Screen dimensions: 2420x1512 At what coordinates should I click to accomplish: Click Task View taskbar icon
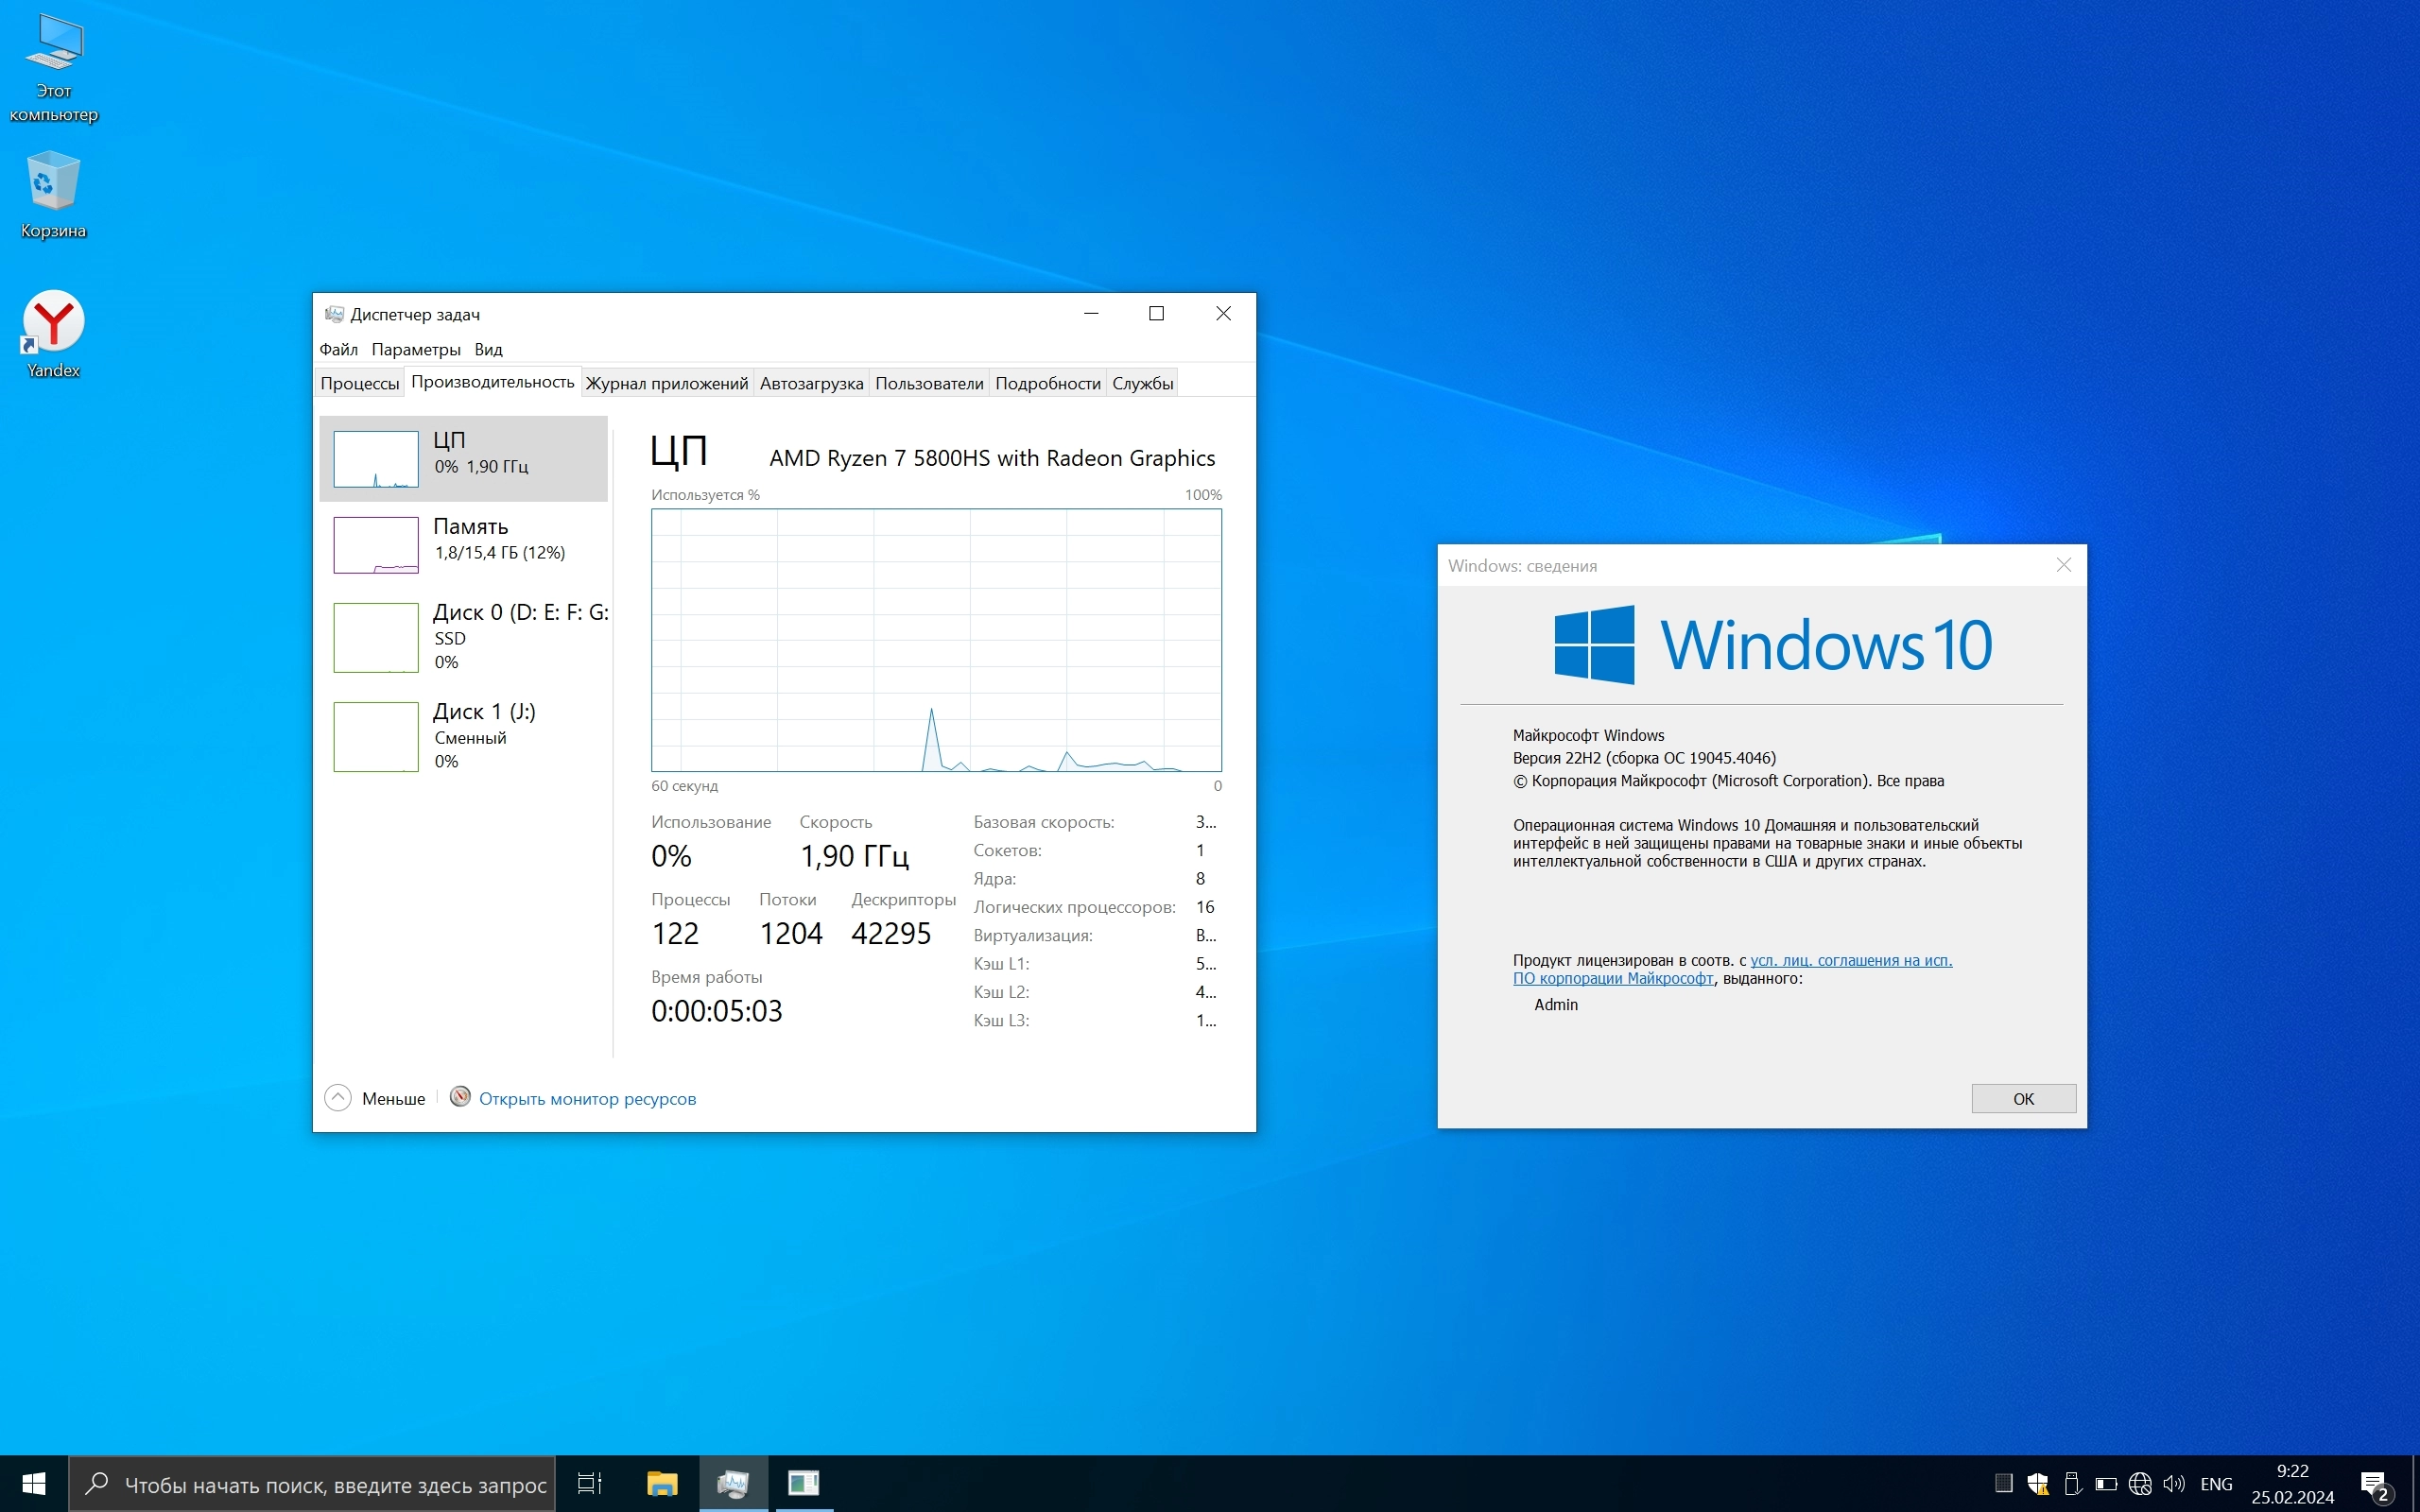point(590,1483)
